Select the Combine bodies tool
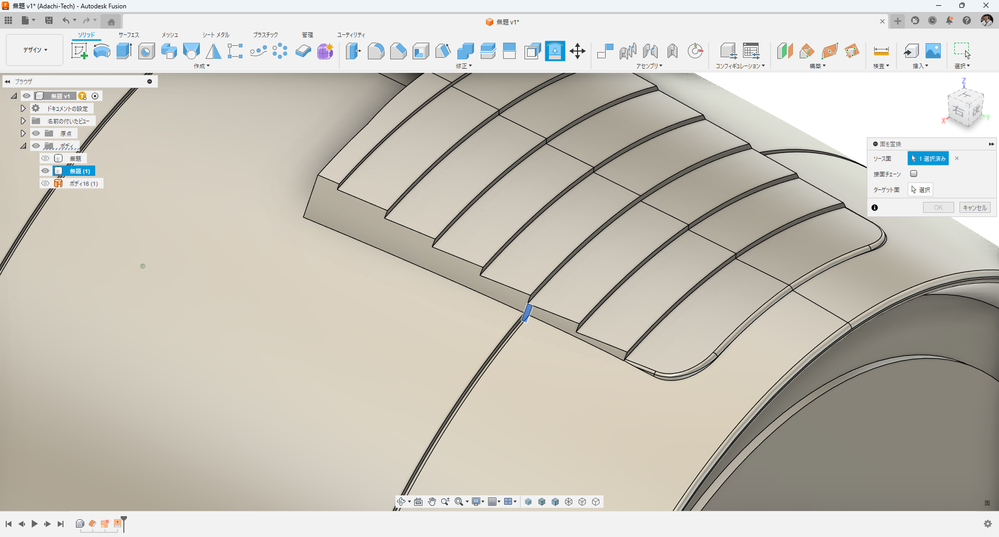Image resolution: width=999 pixels, height=537 pixels. click(x=465, y=52)
